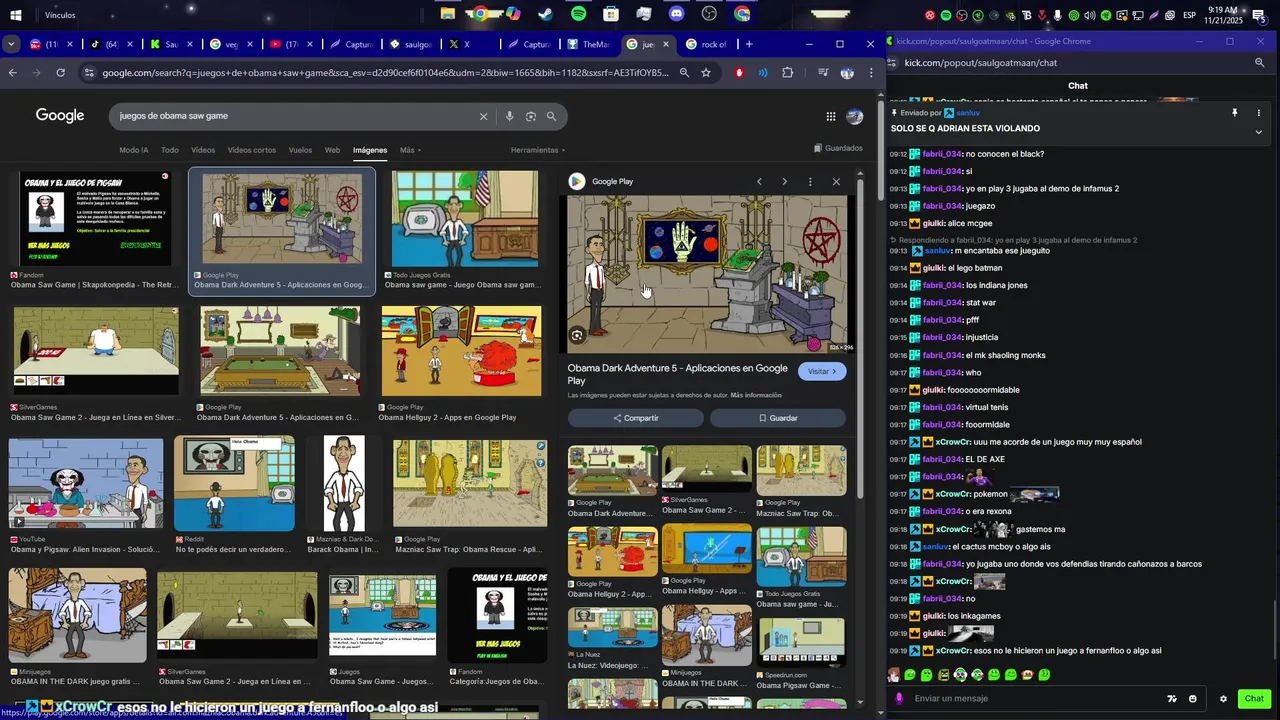Open Windows Start menu
1280x720 pixels.
click(16, 15)
